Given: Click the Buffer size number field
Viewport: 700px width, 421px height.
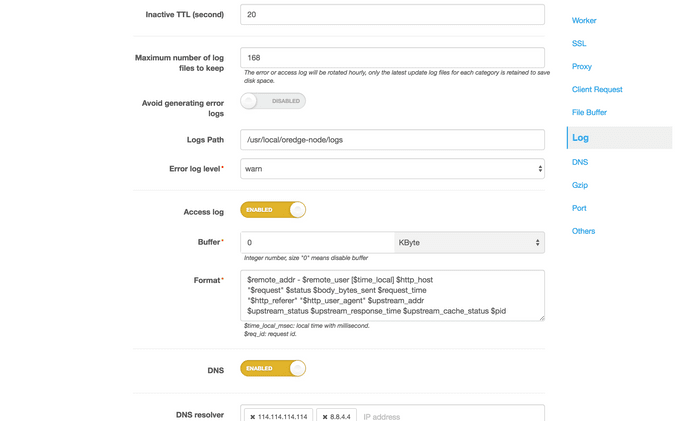Looking at the screenshot, I should click(317, 242).
